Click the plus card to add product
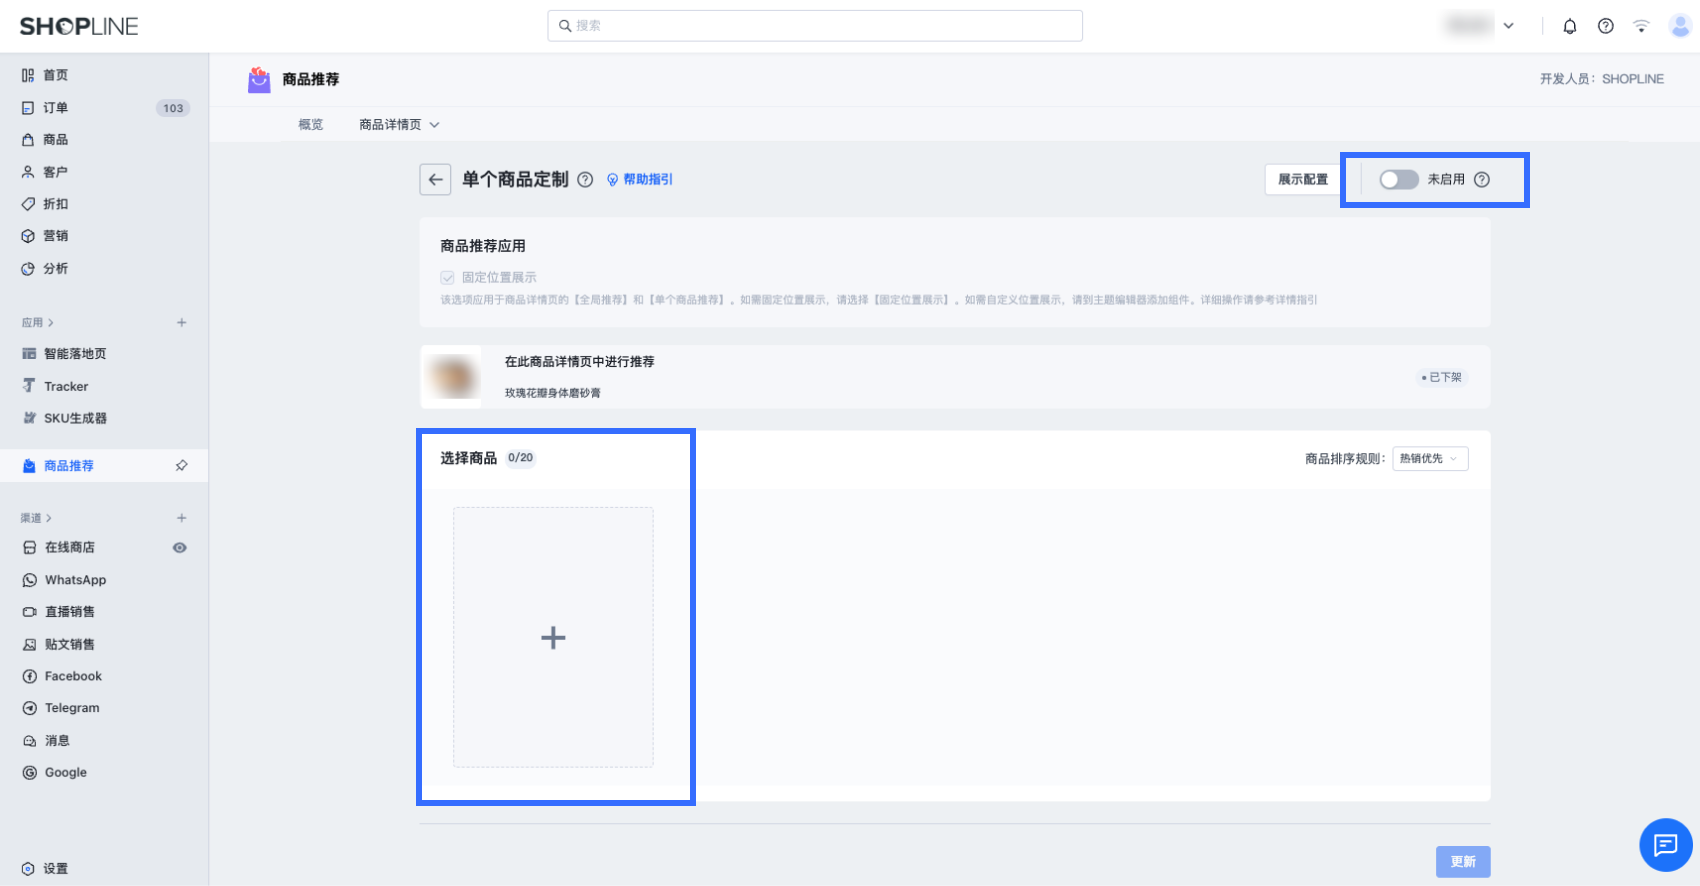The width and height of the screenshot is (1700, 886). pos(553,638)
